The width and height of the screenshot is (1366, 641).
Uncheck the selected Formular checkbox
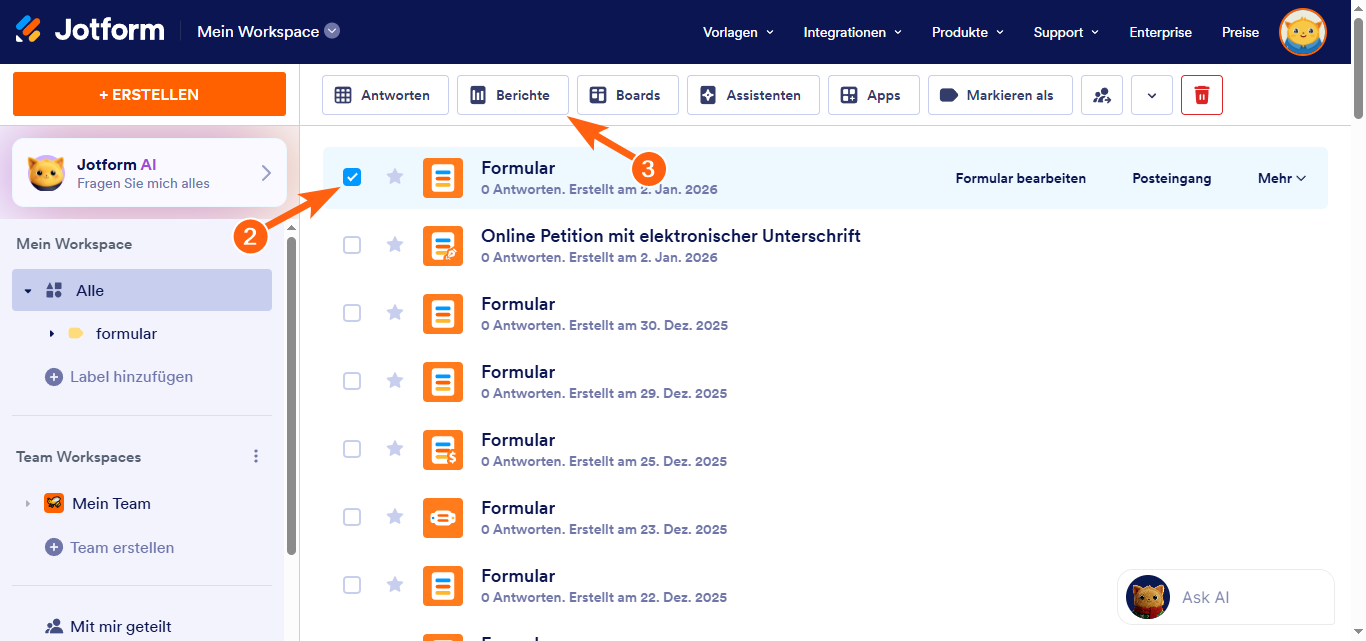coord(352,177)
